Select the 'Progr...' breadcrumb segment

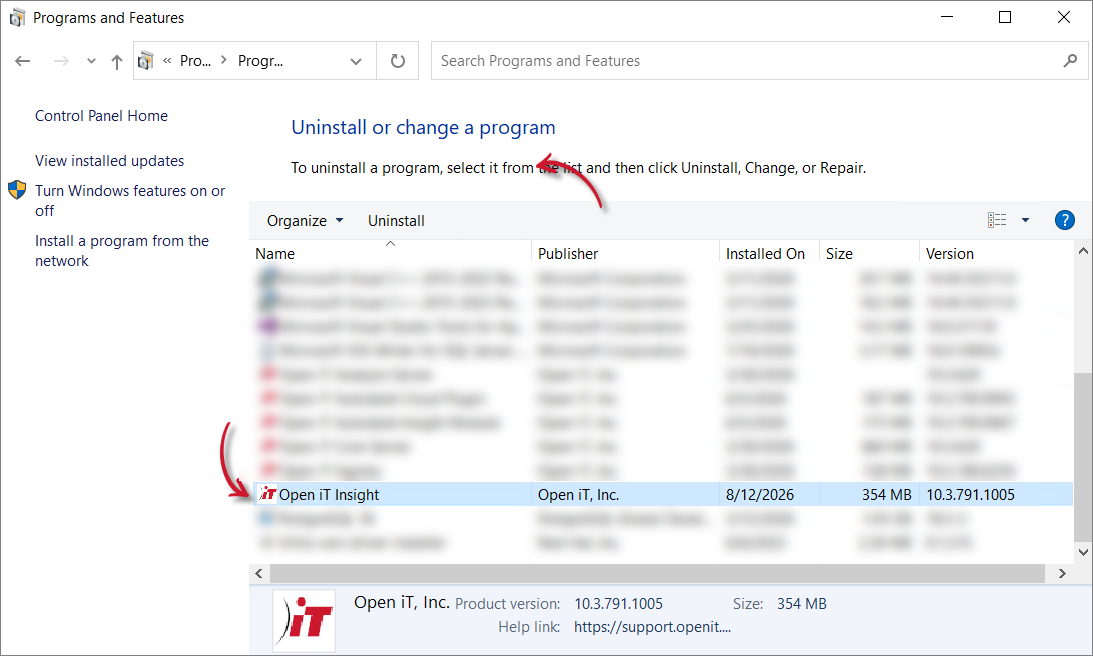pos(260,61)
